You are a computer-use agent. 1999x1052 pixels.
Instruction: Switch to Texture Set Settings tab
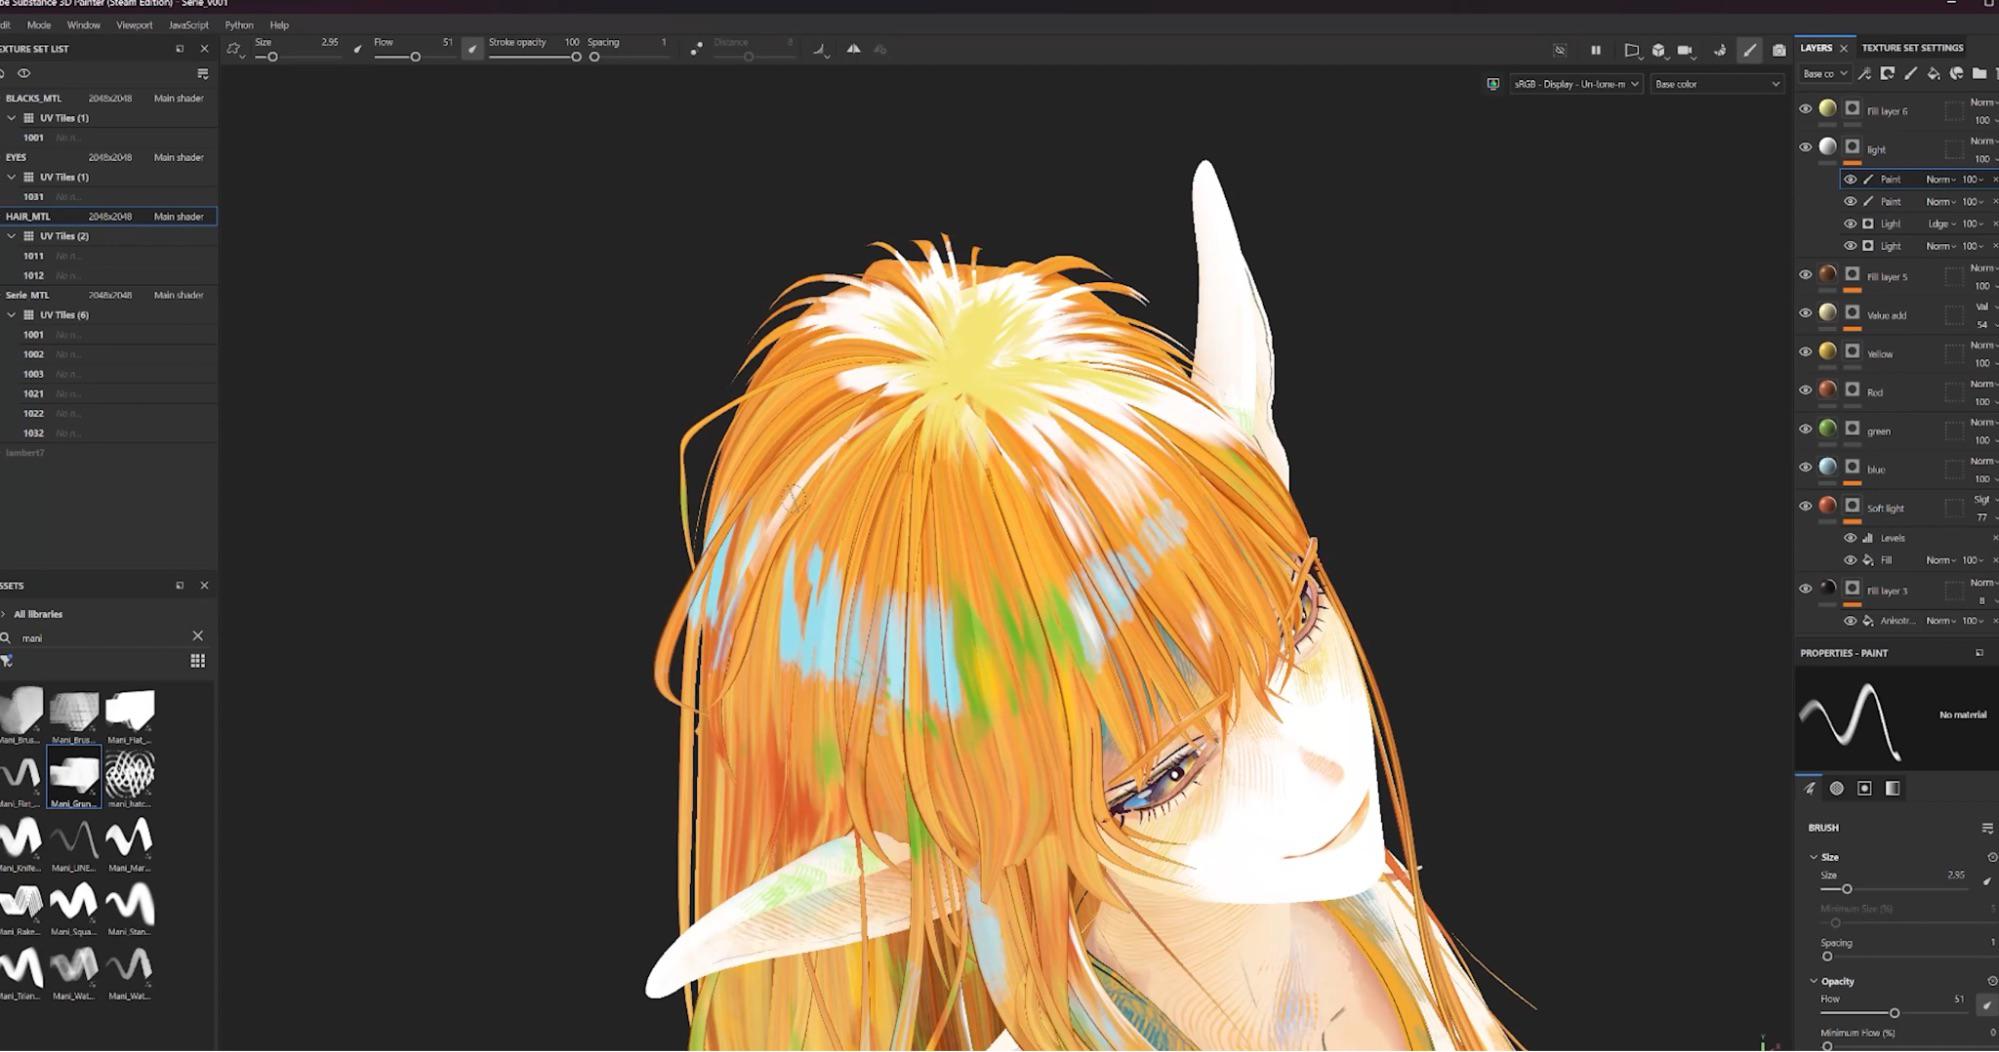[1912, 48]
